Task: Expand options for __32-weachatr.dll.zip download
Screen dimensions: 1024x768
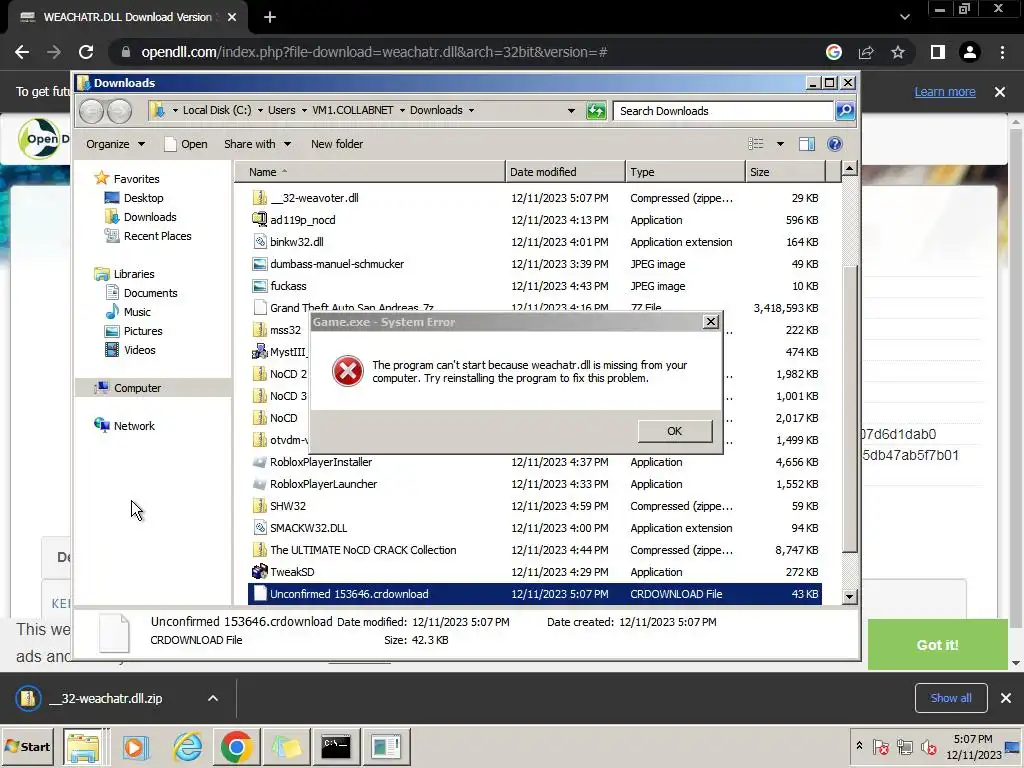Action: click(213, 698)
